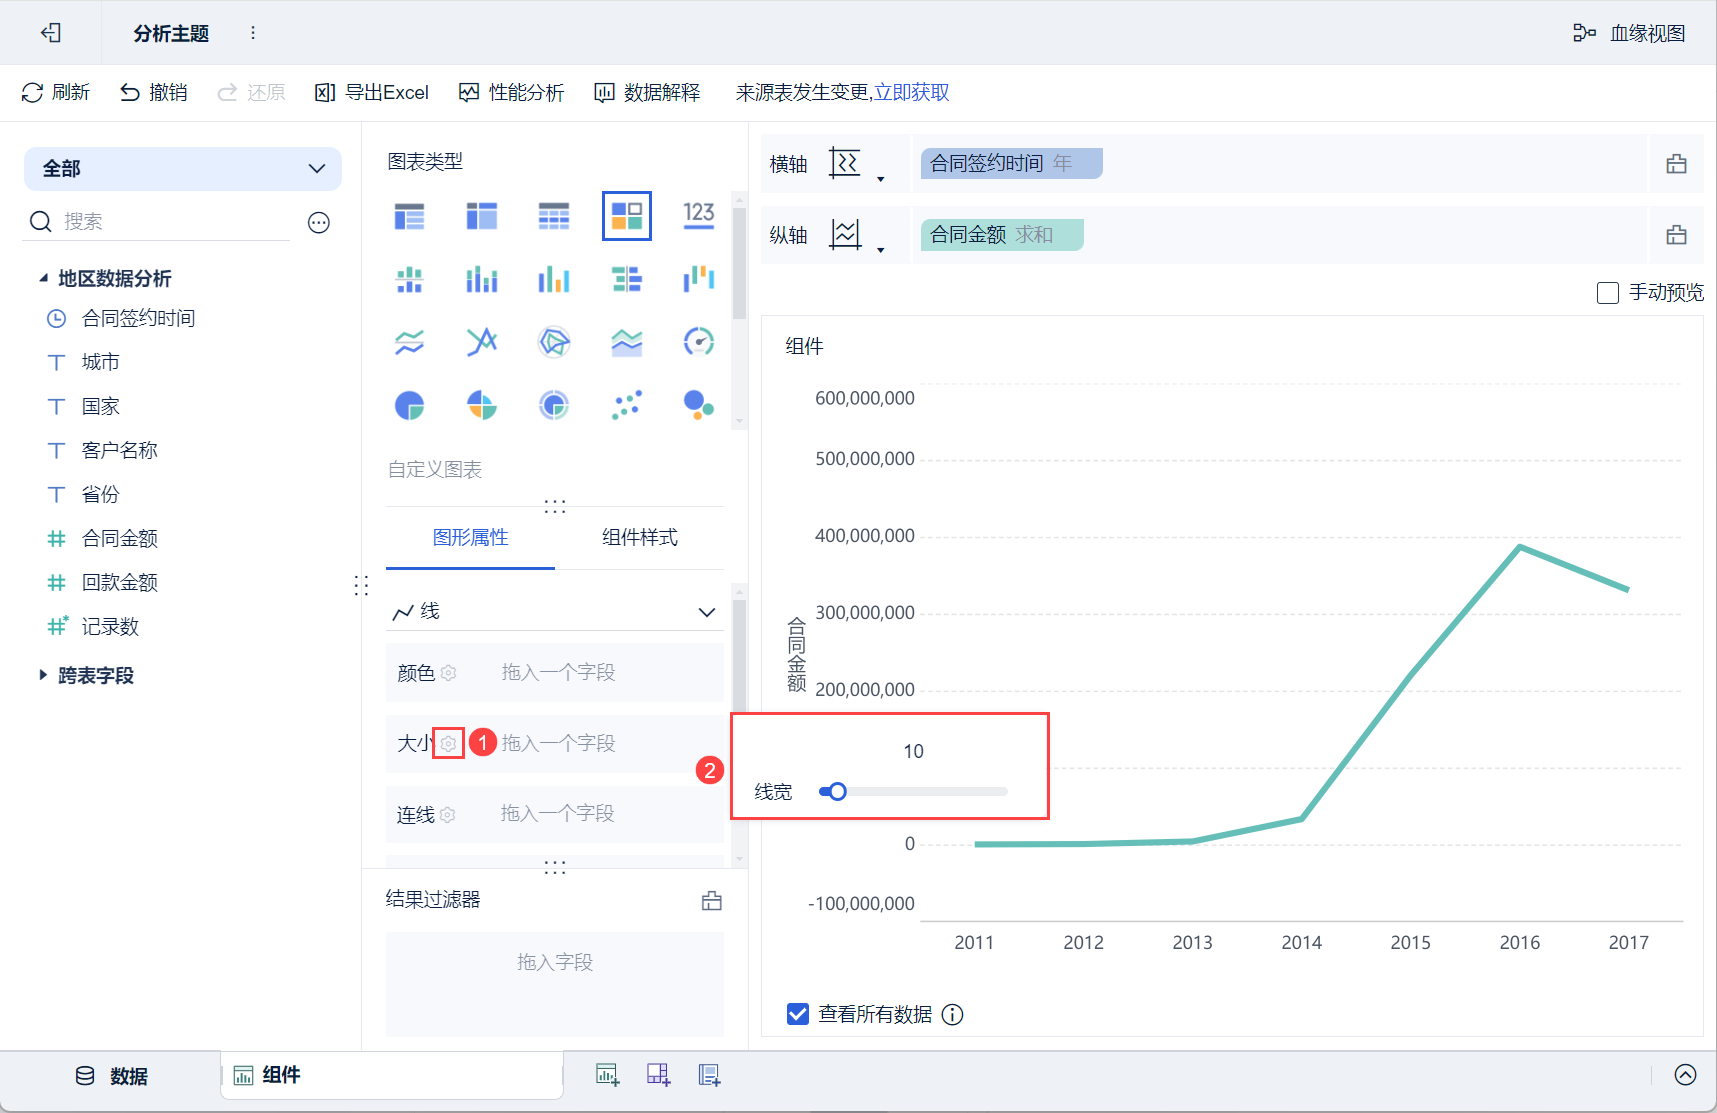Click the 合同金额 求和 field pill
Image resolution: width=1717 pixels, height=1113 pixels.
pyautogui.click(x=1001, y=235)
